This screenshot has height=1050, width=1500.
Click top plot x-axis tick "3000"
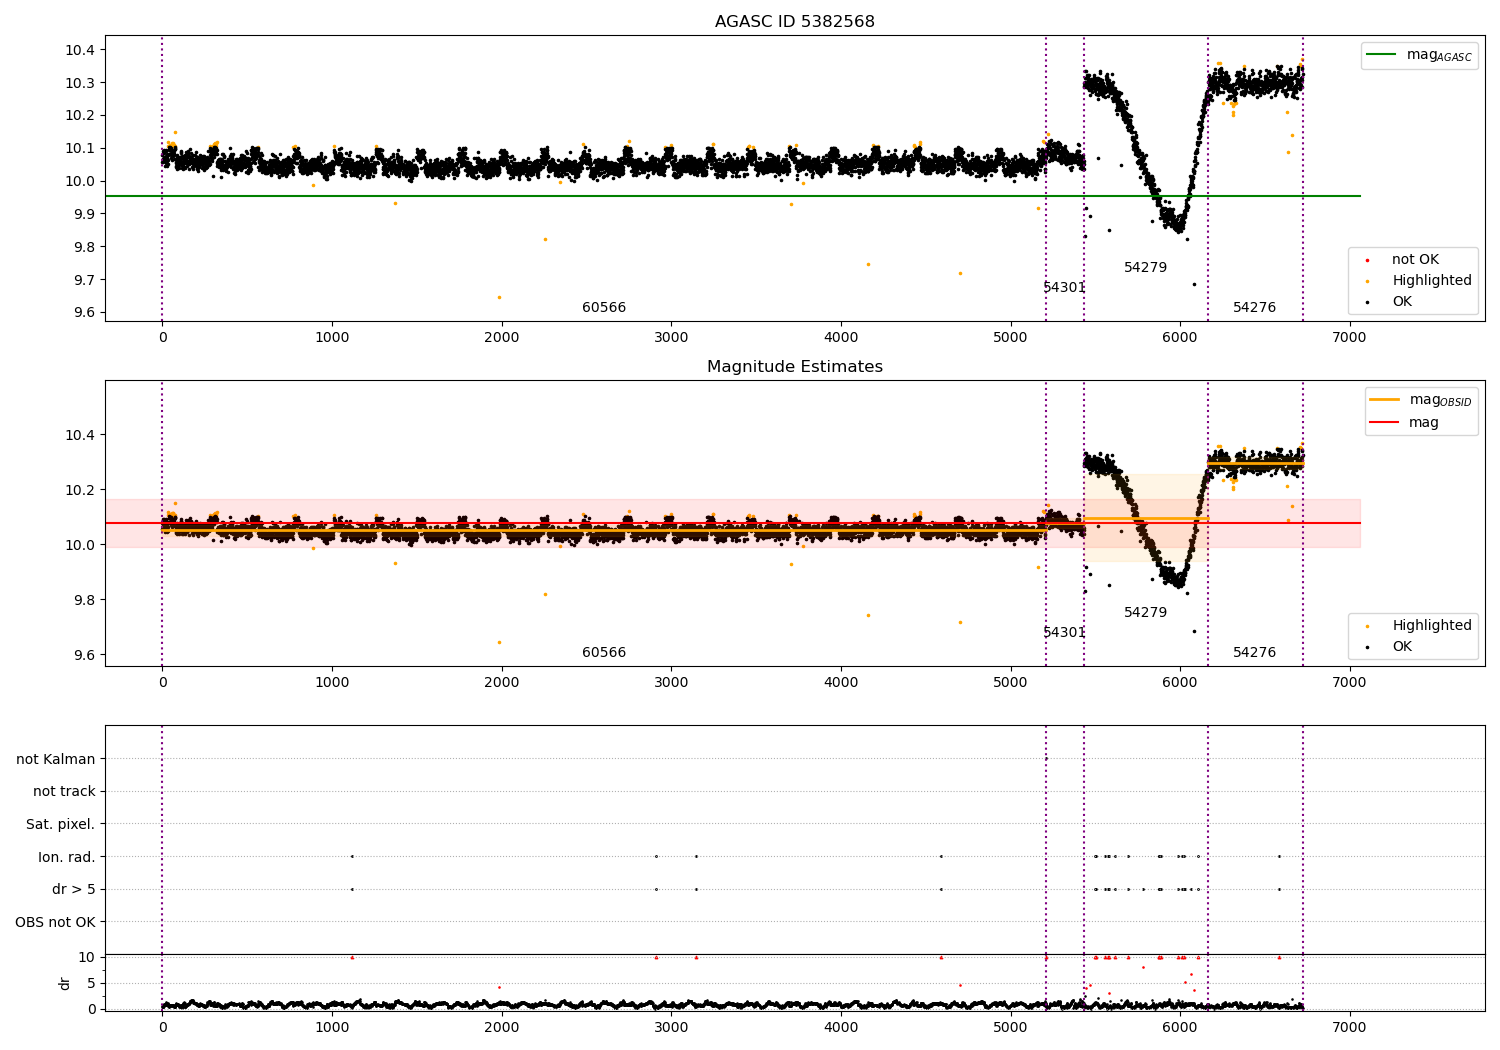pyautogui.click(x=671, y=338)
